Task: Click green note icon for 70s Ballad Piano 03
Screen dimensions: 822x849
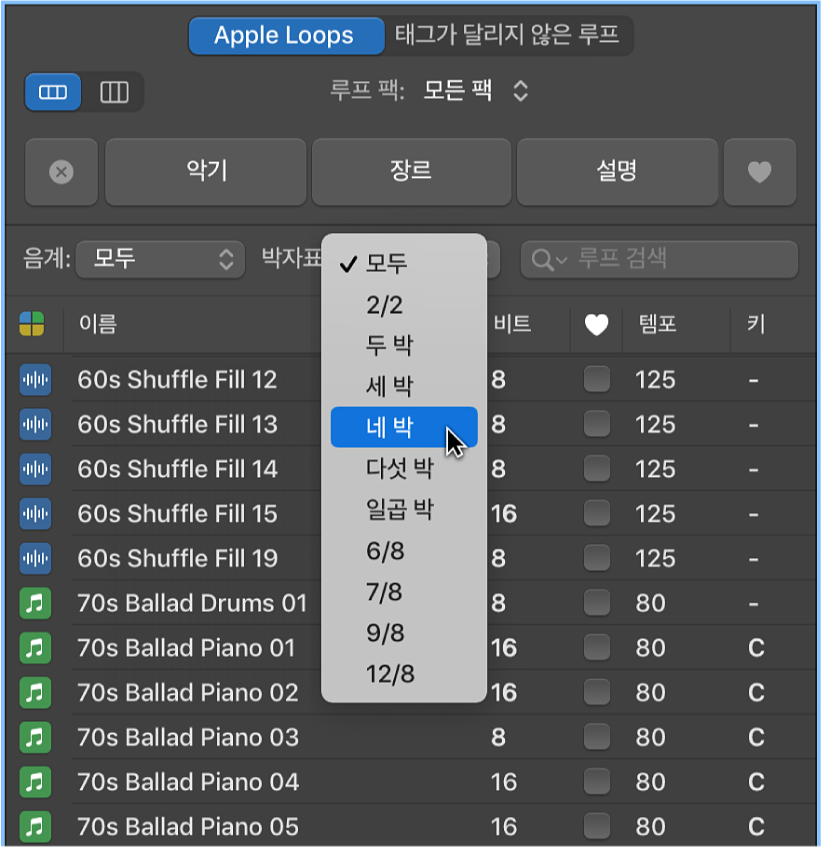Action: pyautogui.click(x=35, y=737)
